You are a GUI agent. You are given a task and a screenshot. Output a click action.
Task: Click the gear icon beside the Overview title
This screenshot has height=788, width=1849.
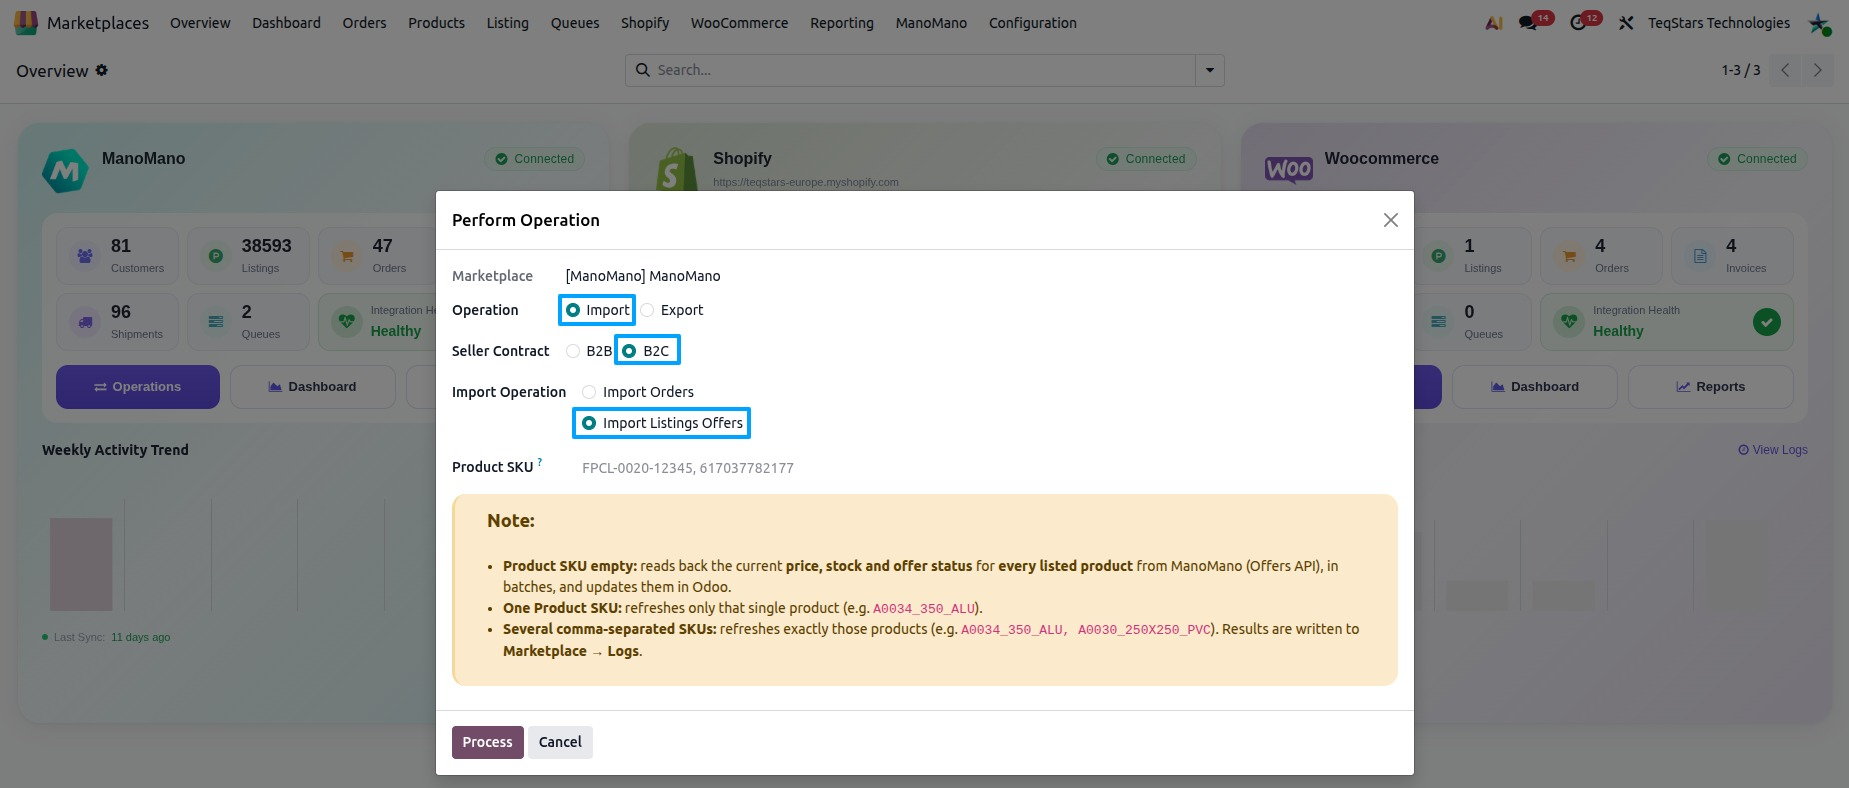coord(102,70)
